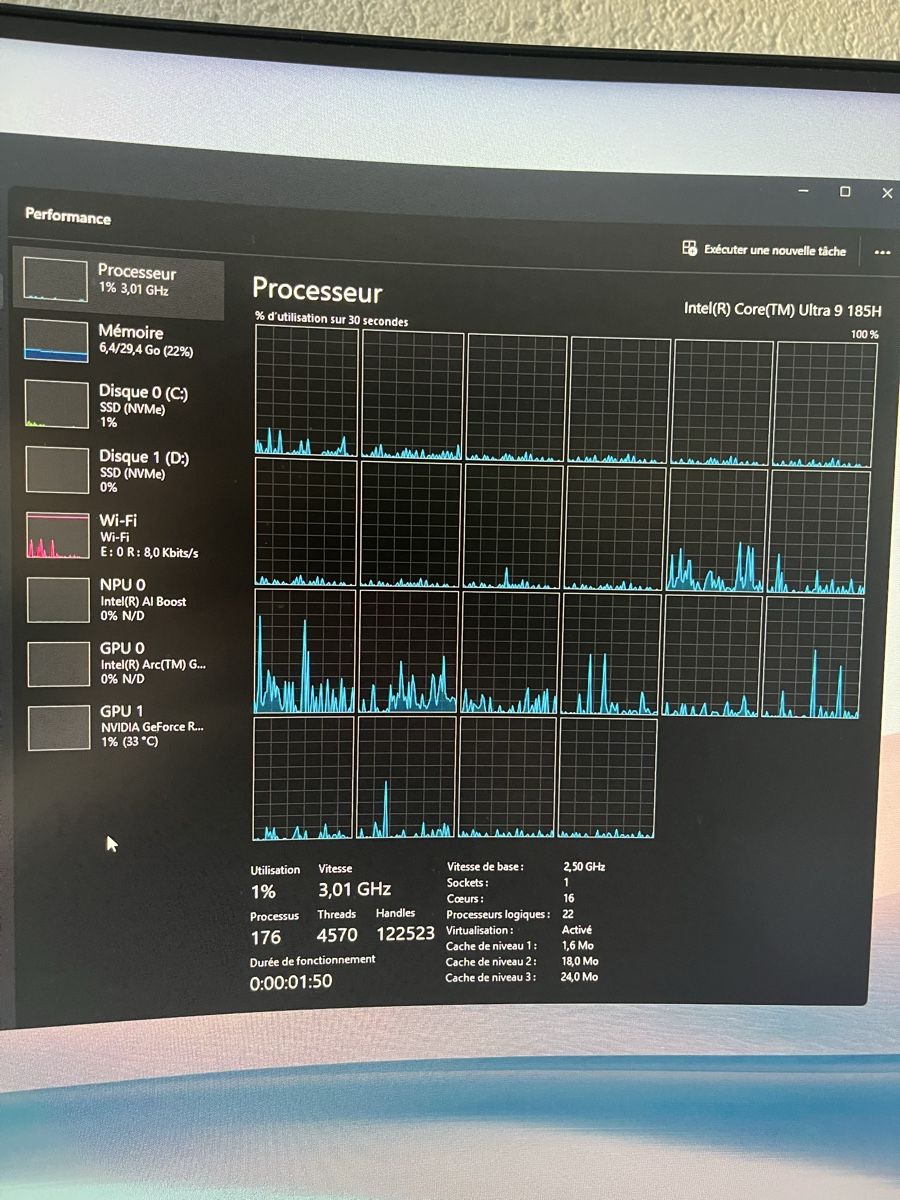Click the "Sockets :" label
The width and height of the screenshot is (900, 1200).
[x=467, y=883]
